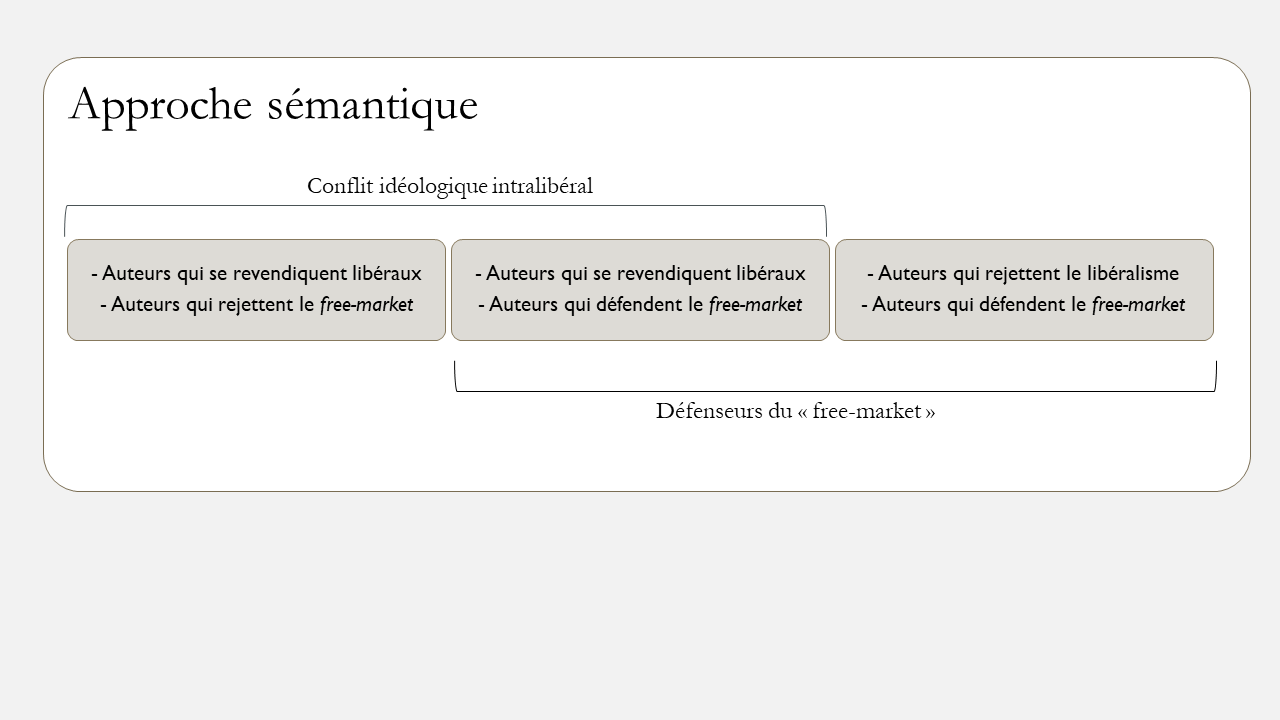Select the "Auteurs qui rejettent le libéralisme" line
Viewport: 1280px width, 720px height.
point(1023,273)
